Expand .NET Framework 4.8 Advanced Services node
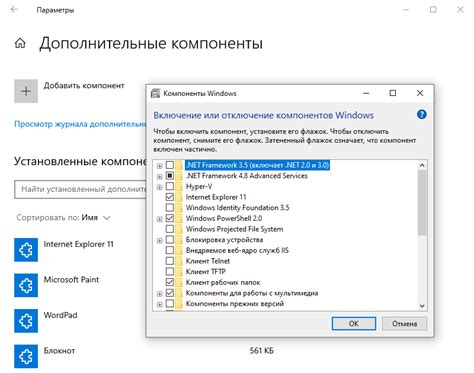 coord(160,176)
